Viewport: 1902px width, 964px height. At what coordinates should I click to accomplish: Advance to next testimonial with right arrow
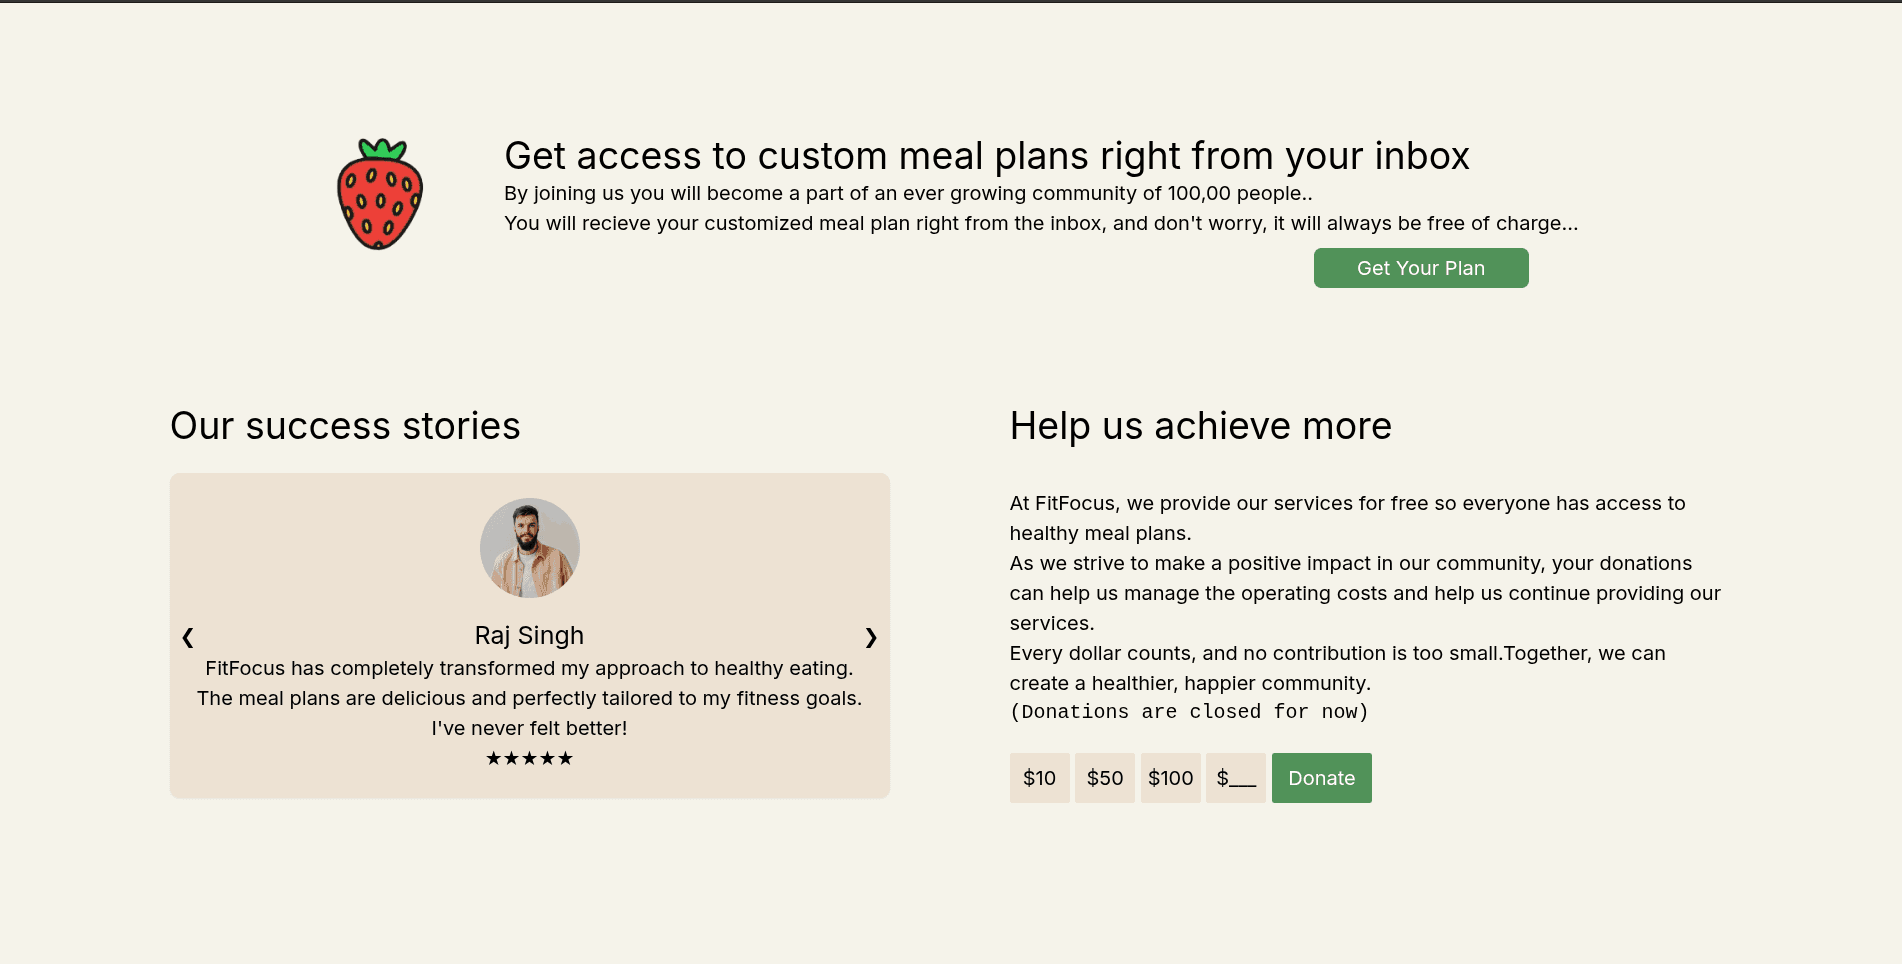pos(871,637)
